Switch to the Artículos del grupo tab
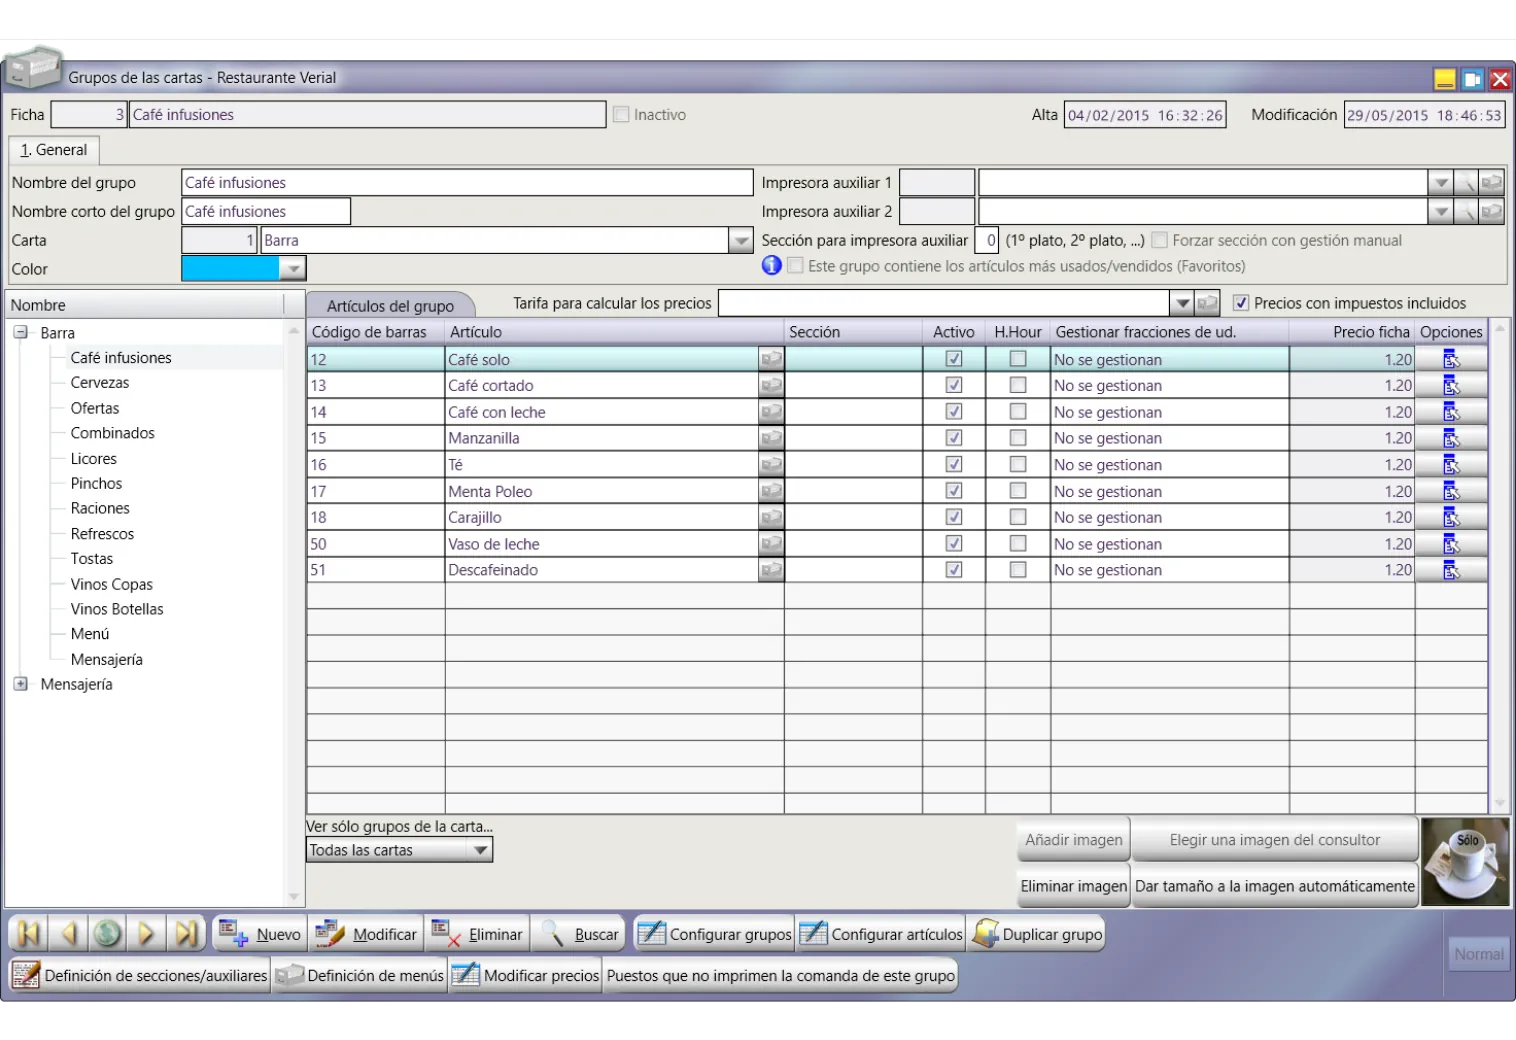 tap(390, 306)
